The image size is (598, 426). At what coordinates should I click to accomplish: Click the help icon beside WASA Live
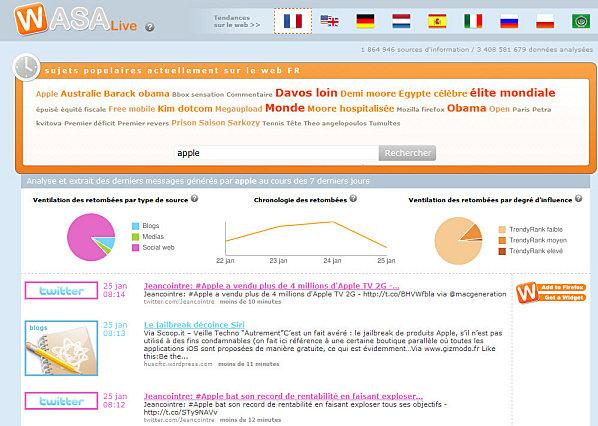(x=150, y=27)
